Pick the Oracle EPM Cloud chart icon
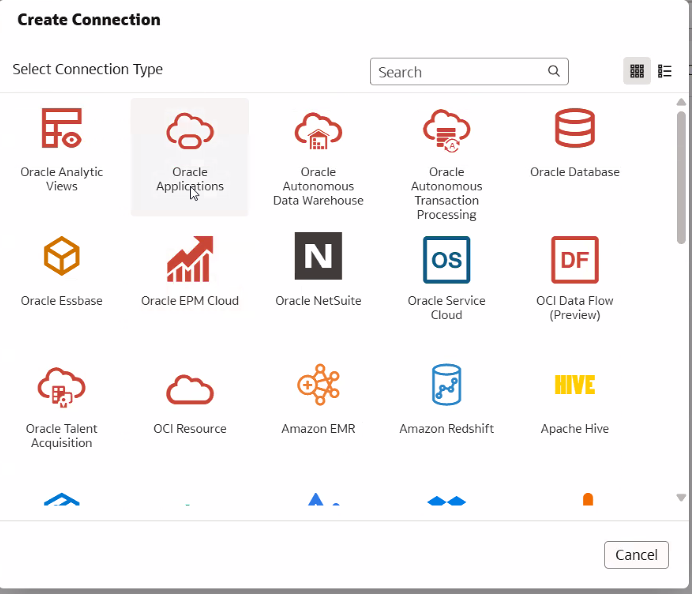 (x=190, y=259)
